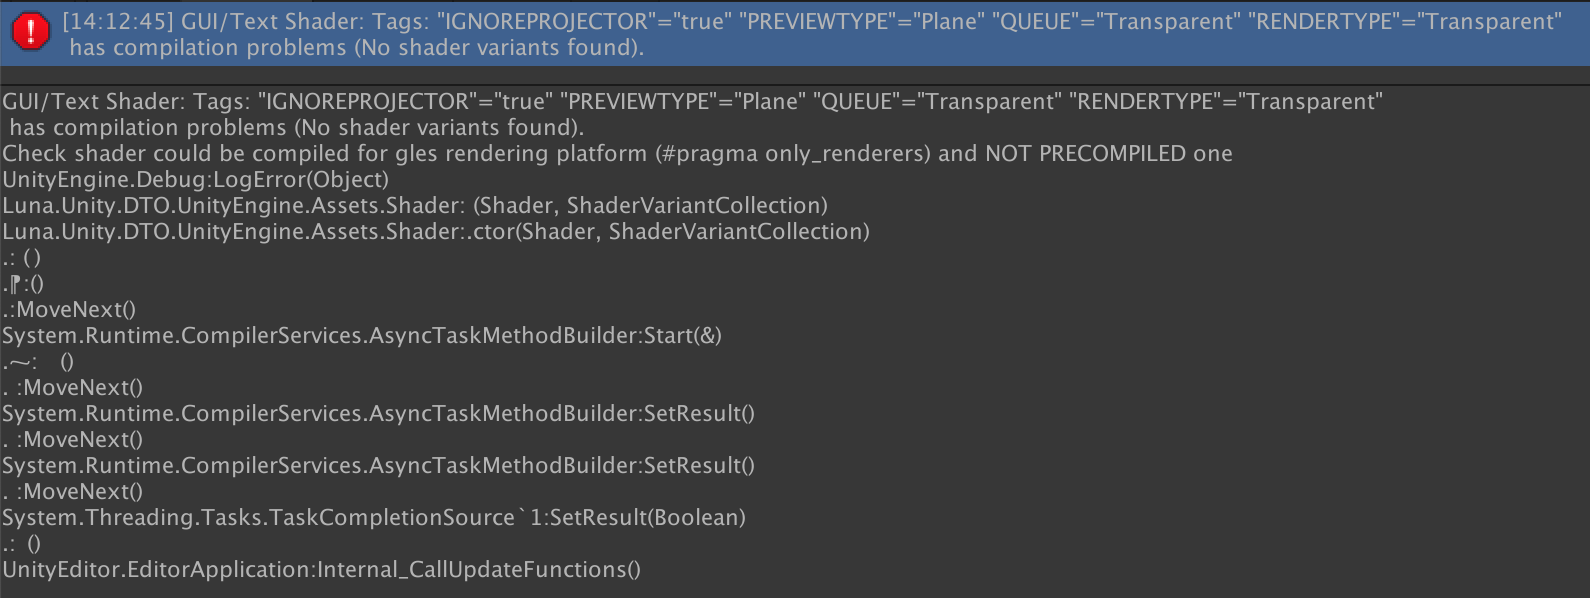This screenshot has width=1590, height=598.
Task: Click the red error icon
Action: pyautogui.click(x=31, y=33)
